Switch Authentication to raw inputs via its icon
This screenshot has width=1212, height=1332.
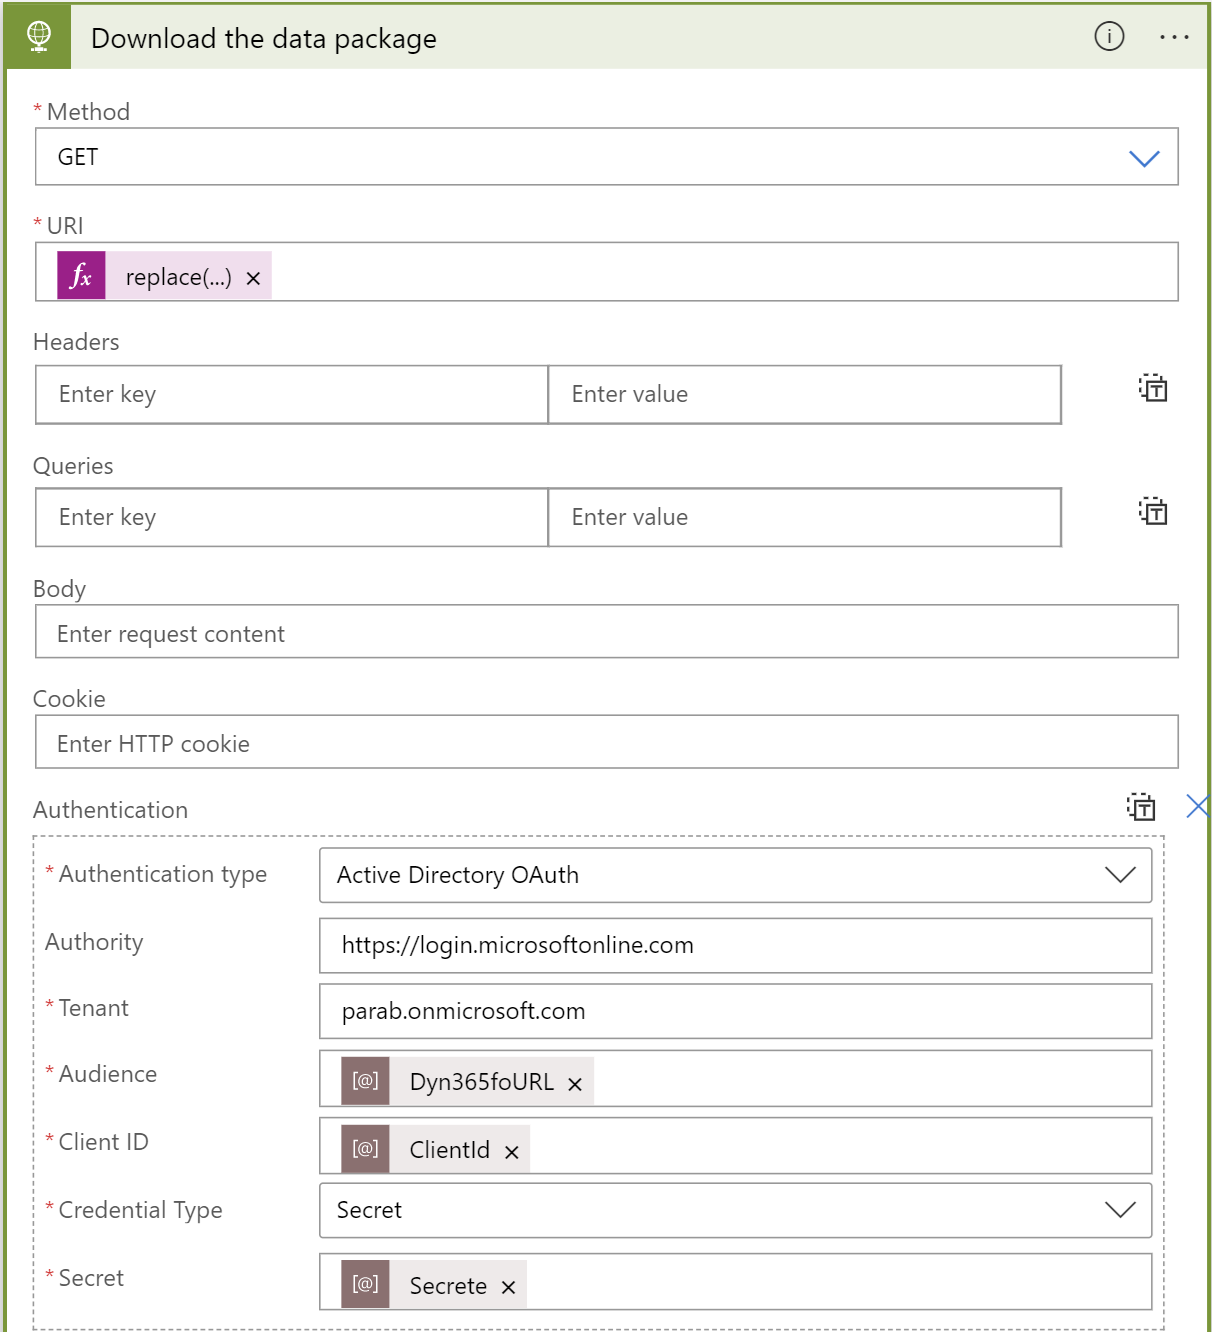pyautogui.click(x=1140, y=807)
